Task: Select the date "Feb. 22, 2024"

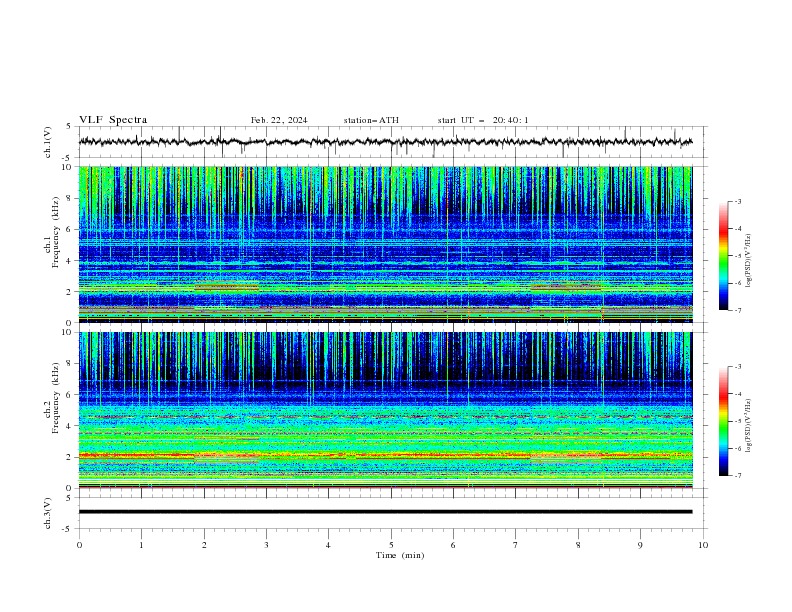Action: click(279, 120)
